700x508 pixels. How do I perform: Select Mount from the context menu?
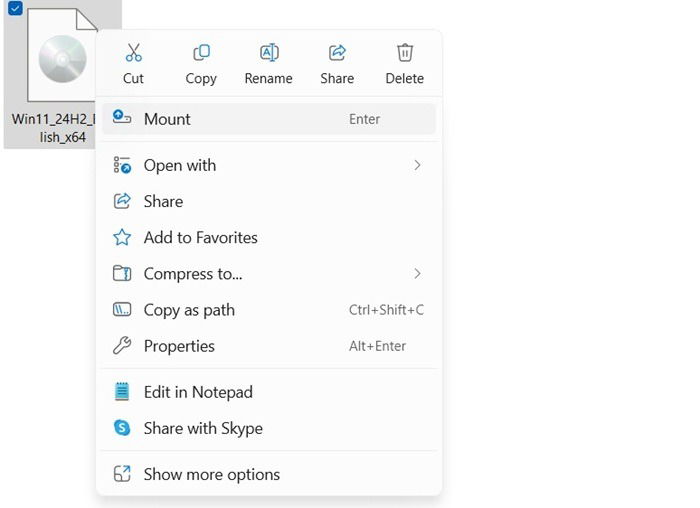click(x=167, y=119)
